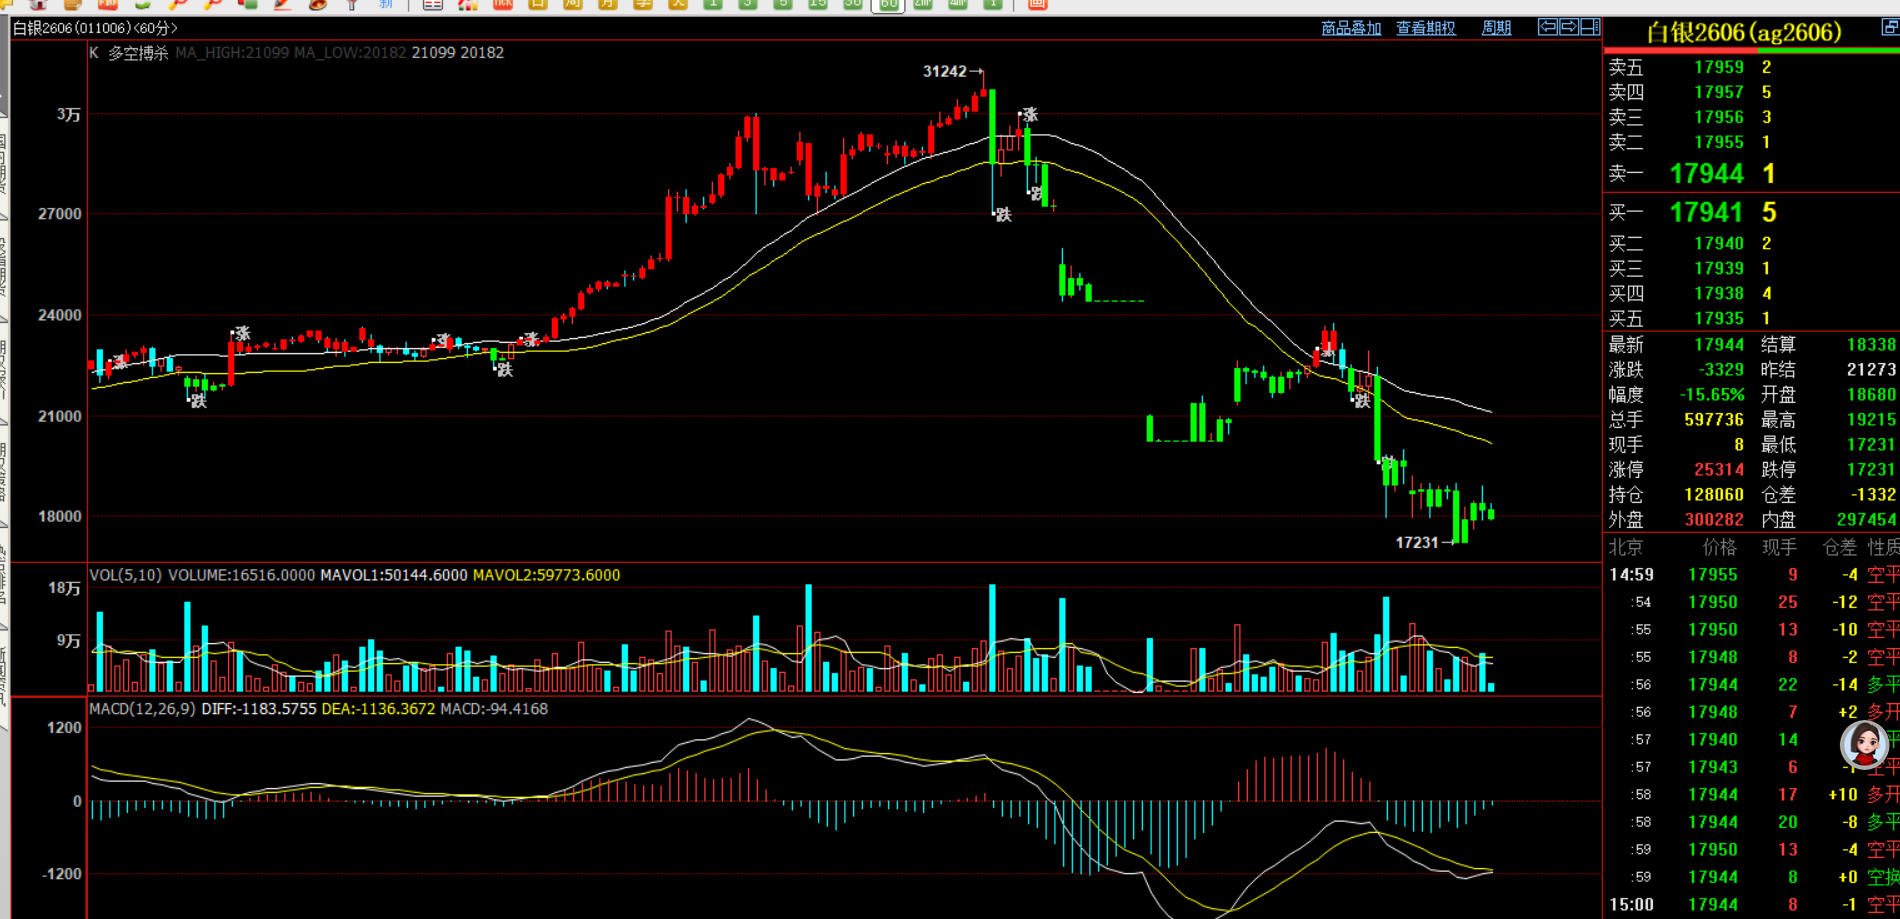
Task: Click the 昨结 value 21273
Action: tap(1871, 370)
